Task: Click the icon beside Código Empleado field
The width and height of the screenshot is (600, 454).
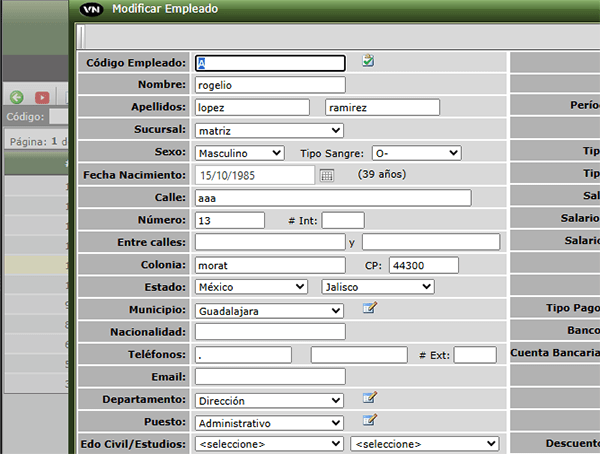Action: pos(368,61)
